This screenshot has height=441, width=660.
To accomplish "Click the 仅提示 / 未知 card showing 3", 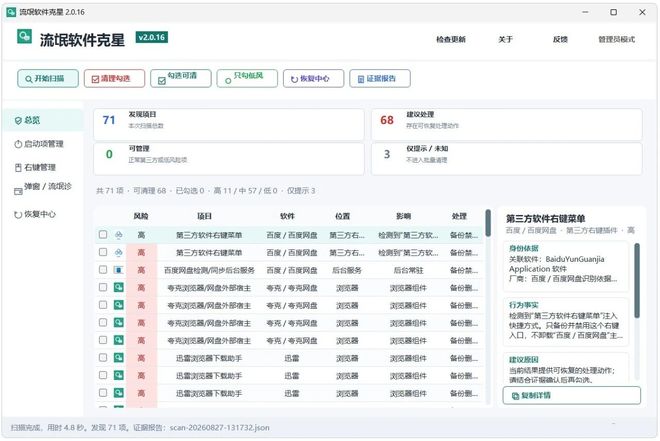I will [507, 159].
